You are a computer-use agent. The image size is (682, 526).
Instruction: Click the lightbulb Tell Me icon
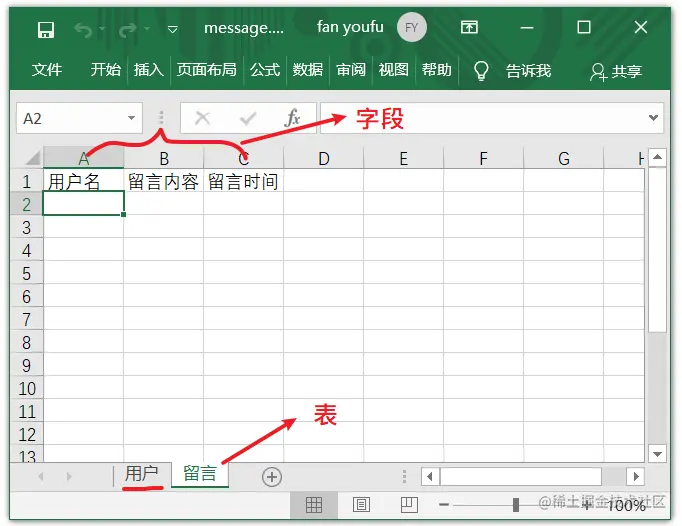point(481,70)
